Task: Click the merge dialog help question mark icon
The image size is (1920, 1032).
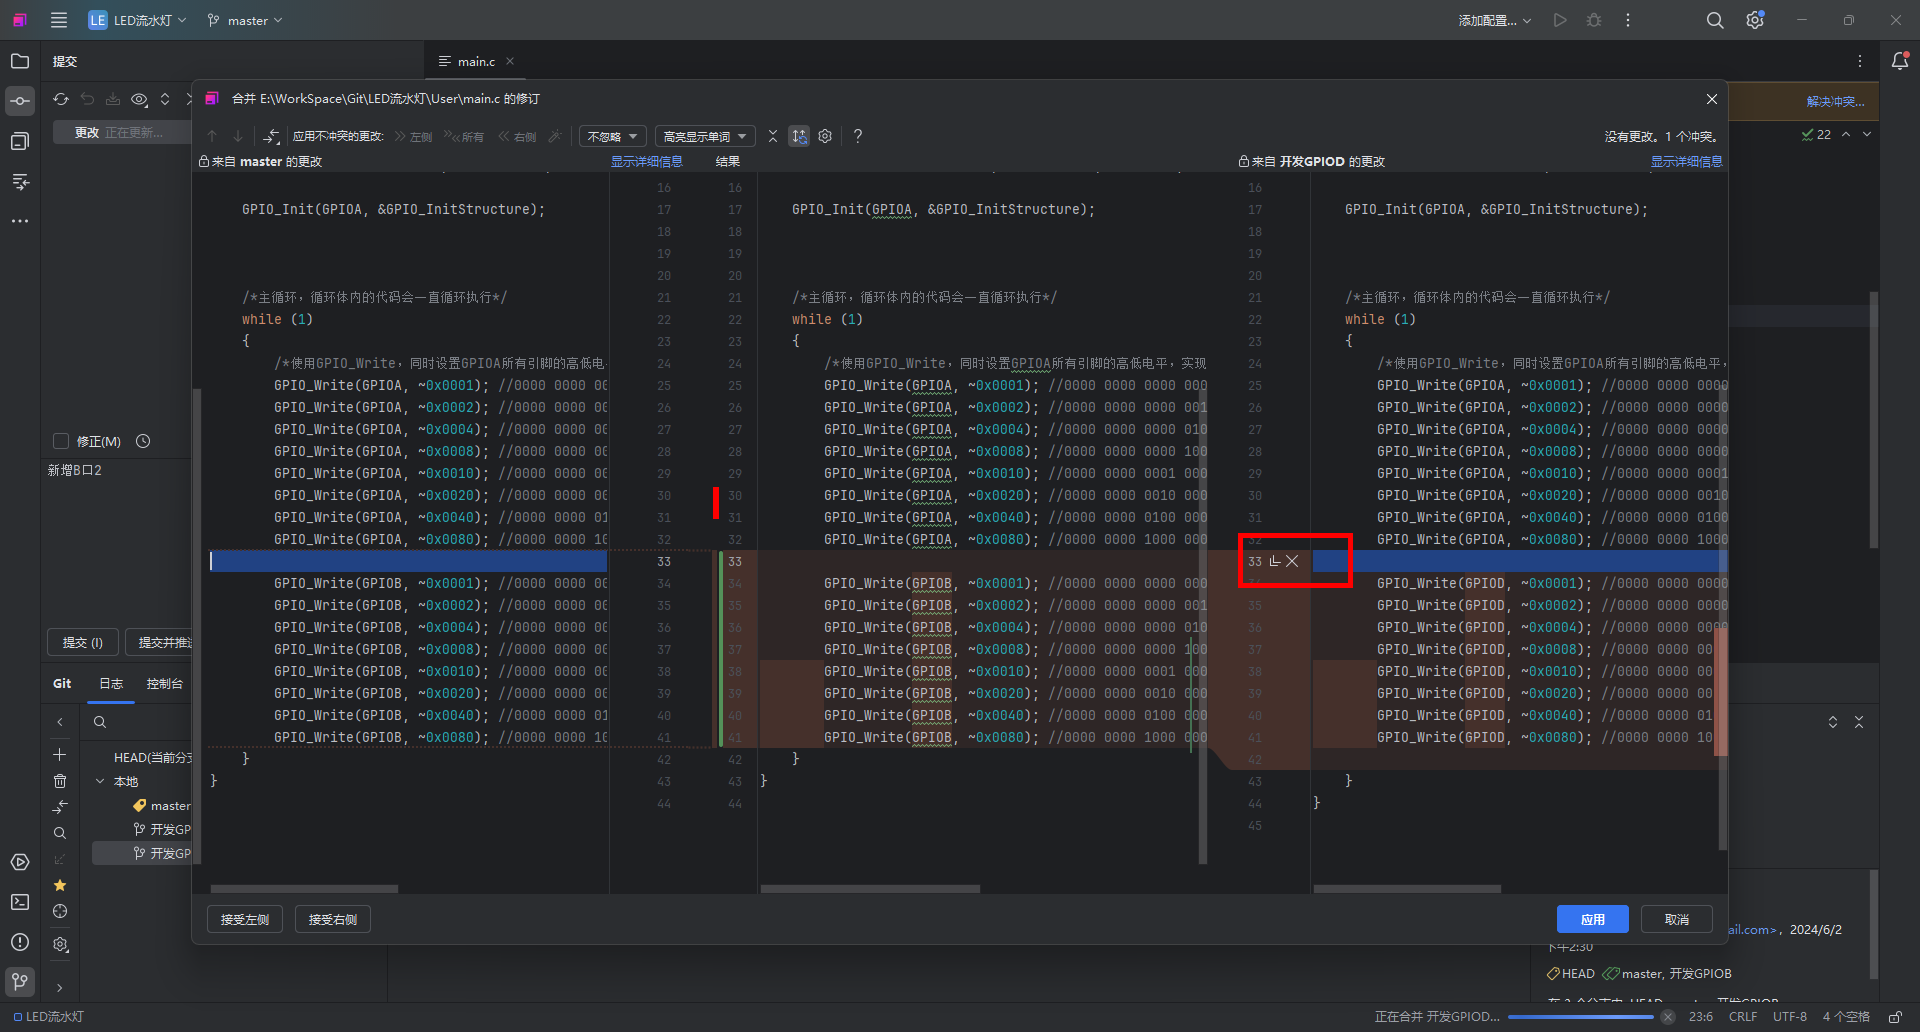Action: click(x=857, y=136)
